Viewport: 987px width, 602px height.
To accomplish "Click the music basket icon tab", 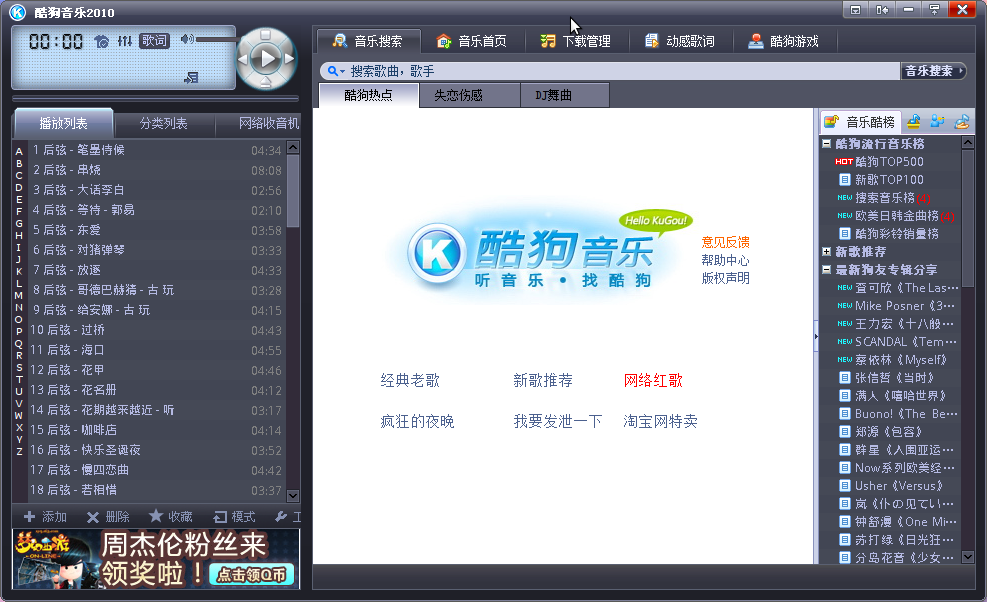I will (x=914, y=121).
